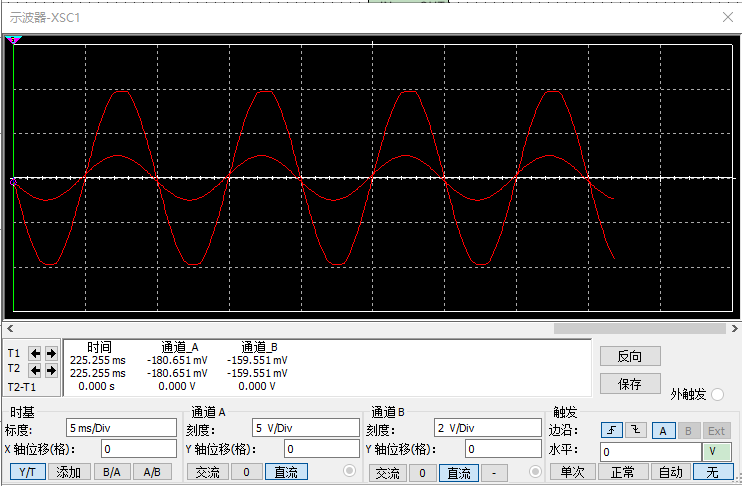Viewport: 742px width, 486px height.
Task: Set trigger mode to 无
Action: [x=713, y=472]
